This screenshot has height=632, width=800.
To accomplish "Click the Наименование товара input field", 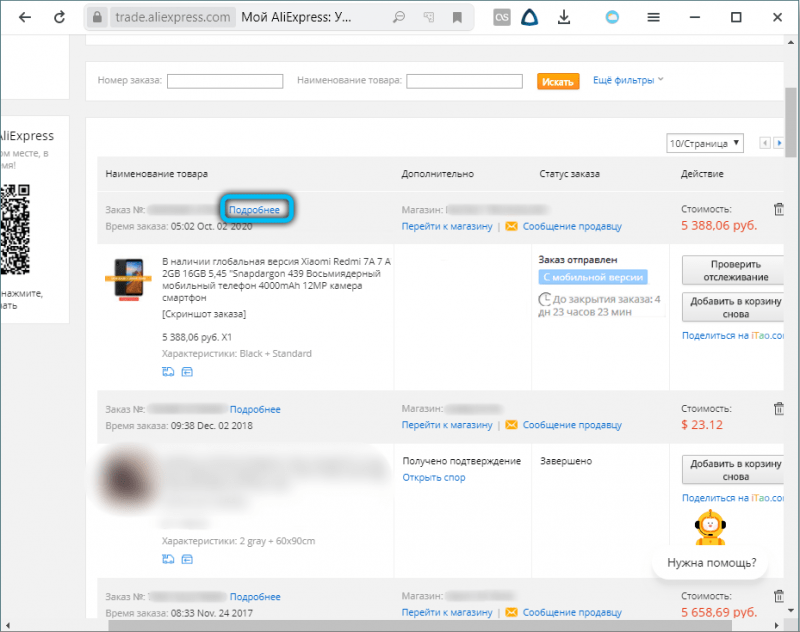I will click(464, 81).
